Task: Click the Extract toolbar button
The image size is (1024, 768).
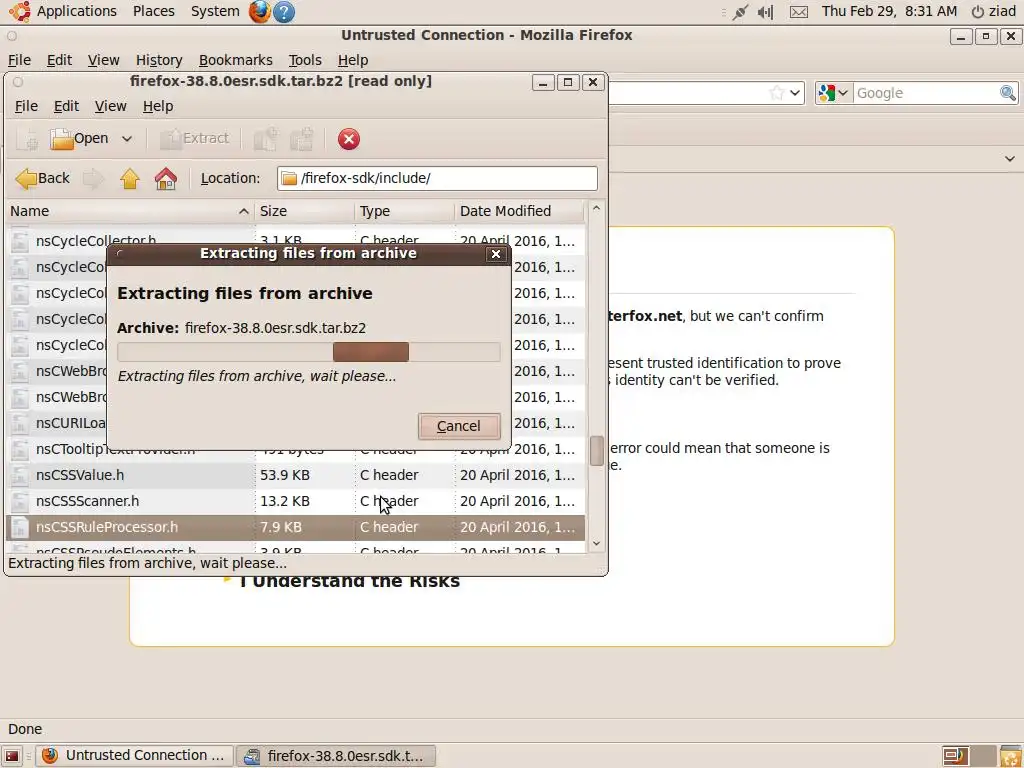Action: [195, 138]
